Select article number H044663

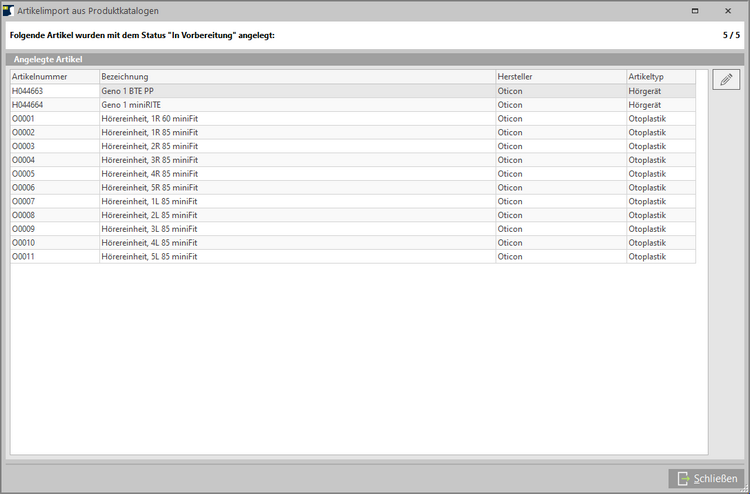coord(27,91)
